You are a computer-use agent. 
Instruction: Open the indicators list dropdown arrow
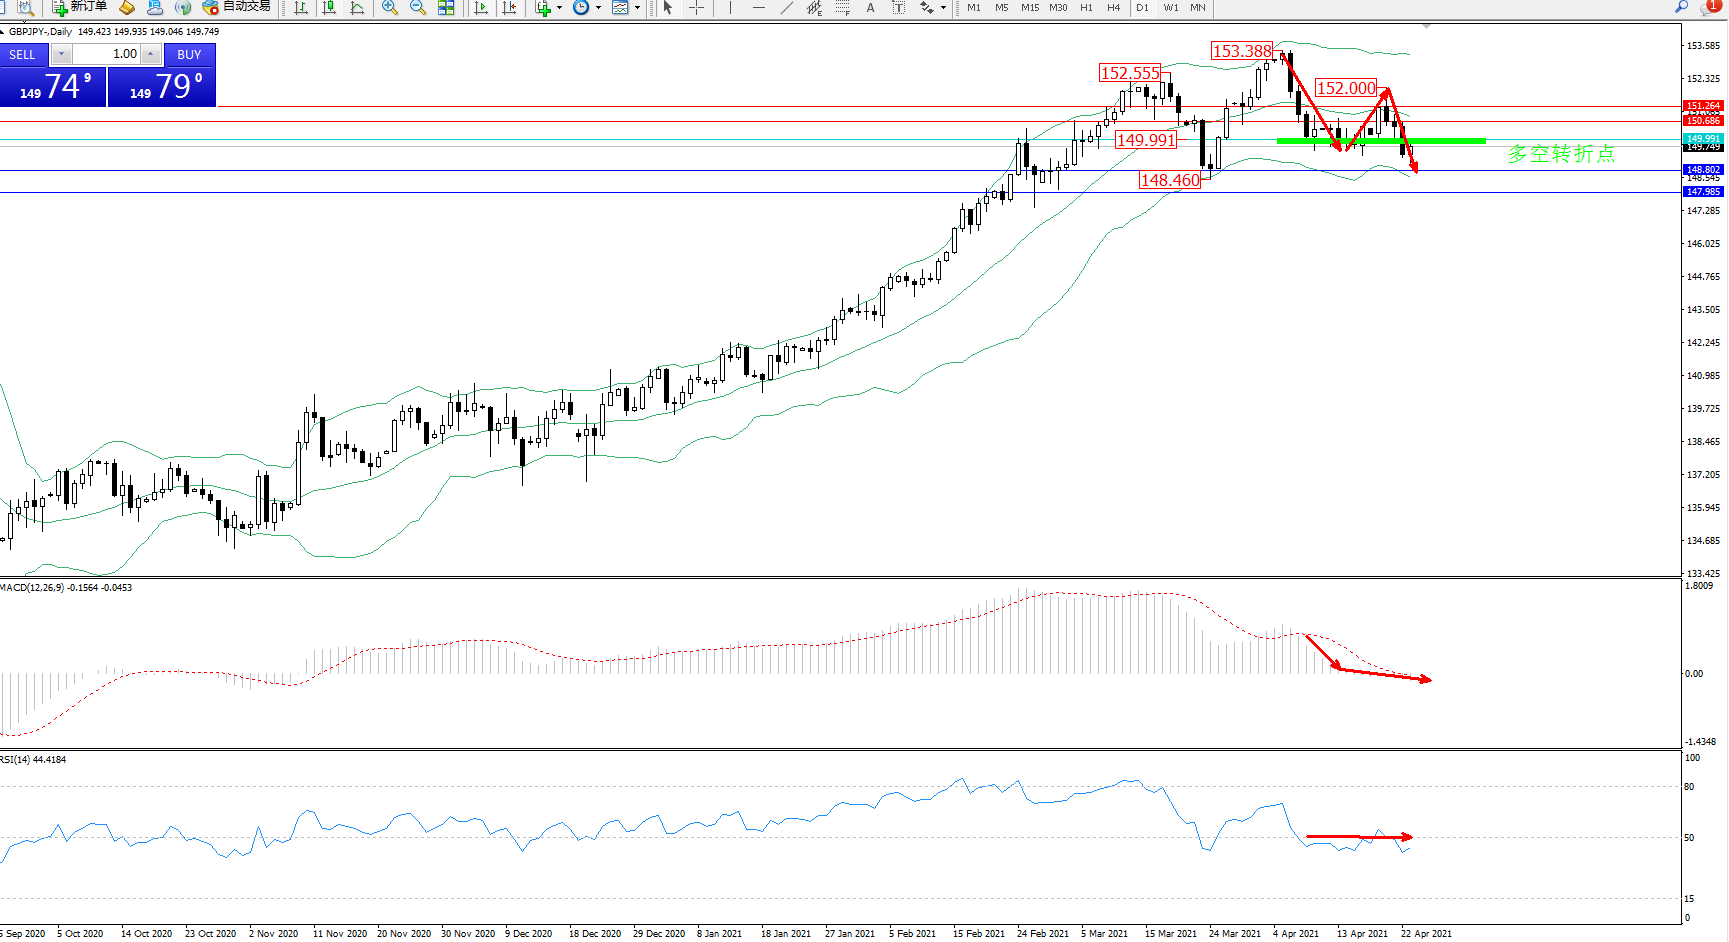tap(559, 8)
